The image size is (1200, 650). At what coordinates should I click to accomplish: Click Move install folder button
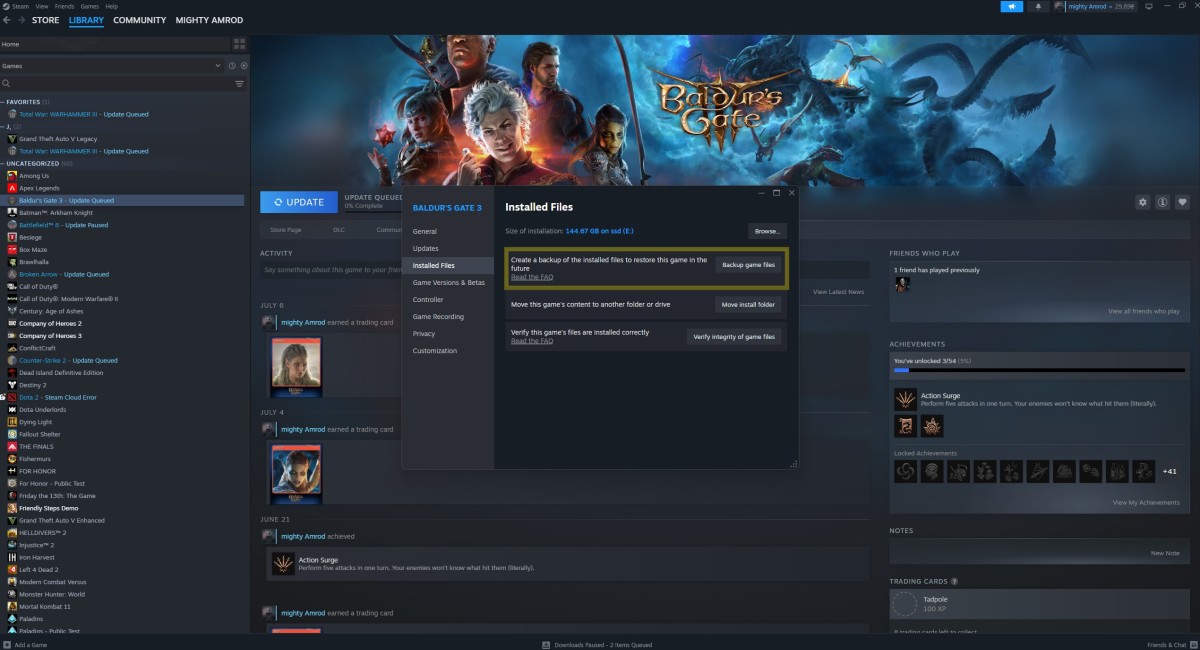748,304
